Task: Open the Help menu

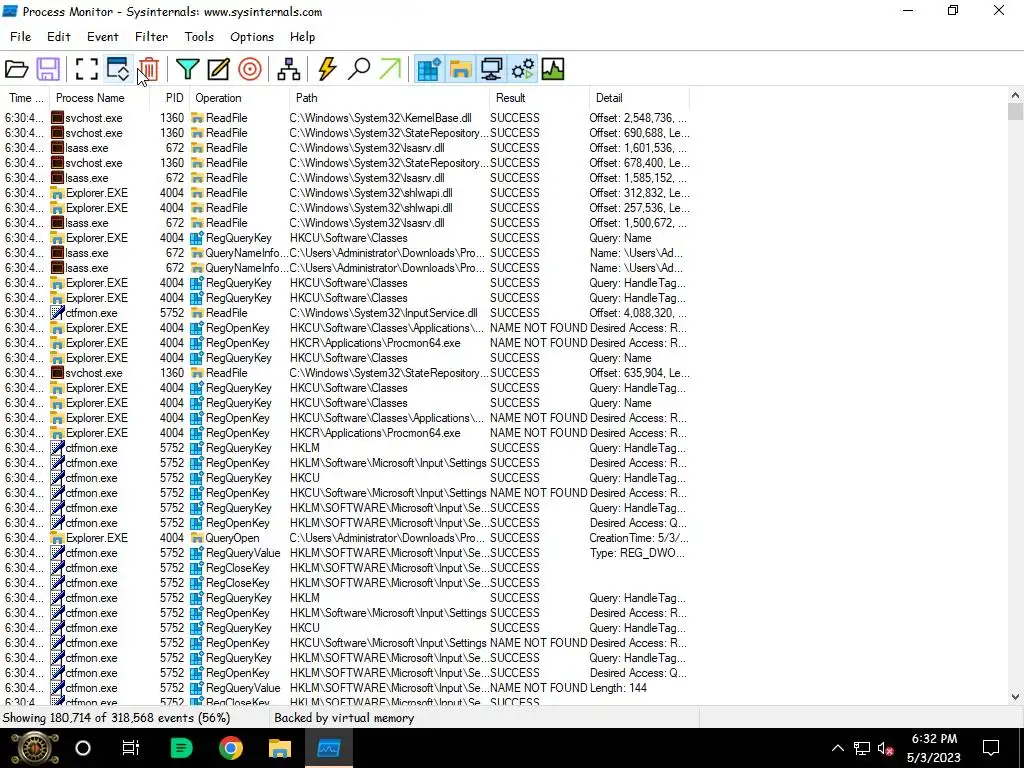Action: [302, 37]
